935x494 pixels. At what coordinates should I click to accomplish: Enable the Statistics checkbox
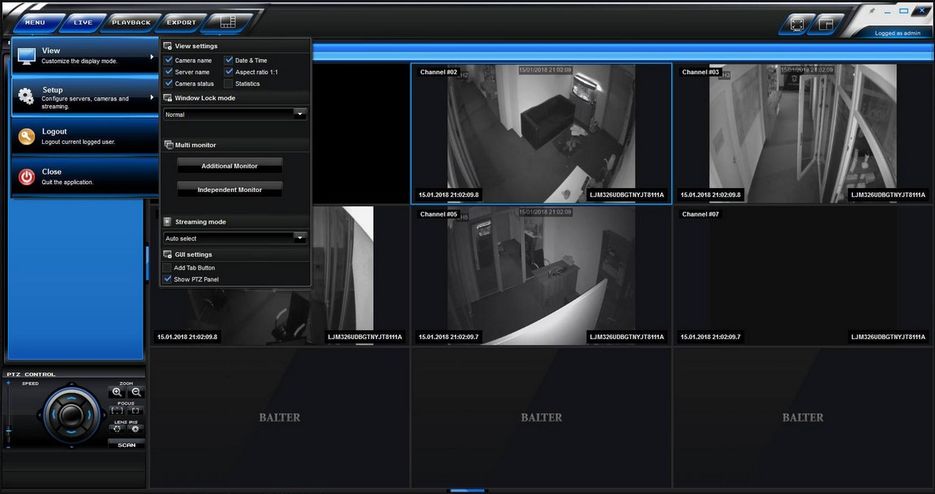click(228, 84)
